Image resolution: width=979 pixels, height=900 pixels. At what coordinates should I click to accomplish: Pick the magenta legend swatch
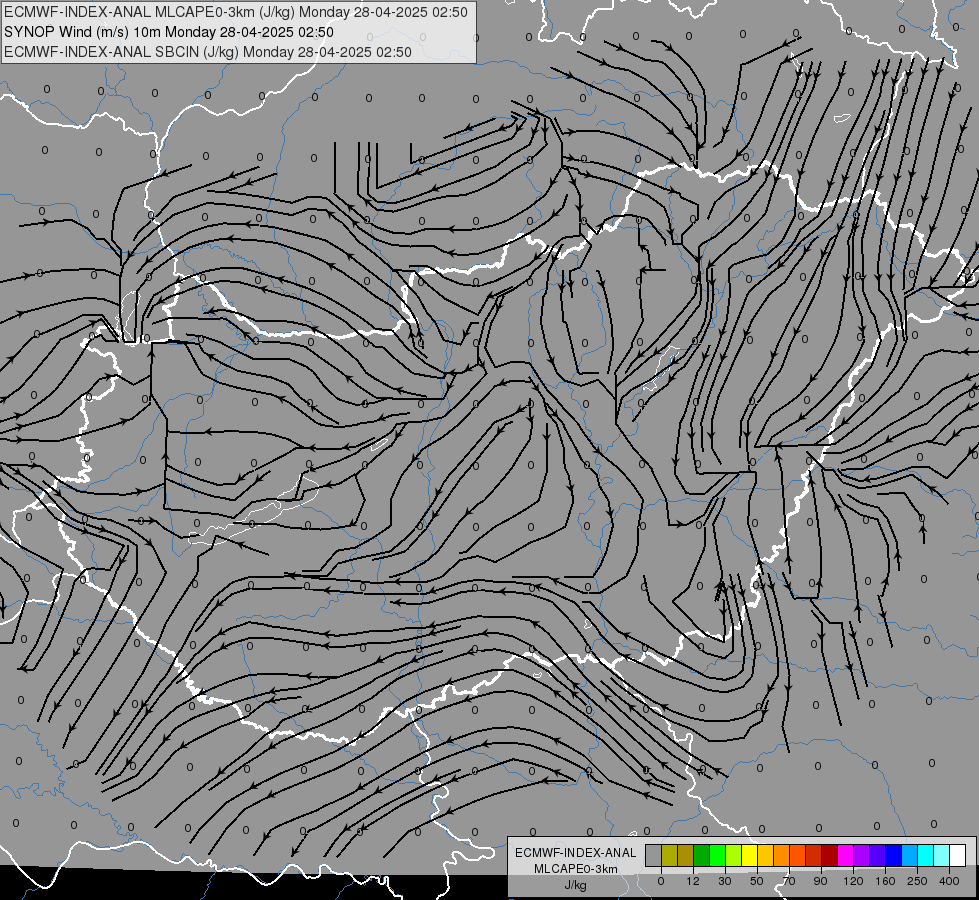(x=846, y=855)
